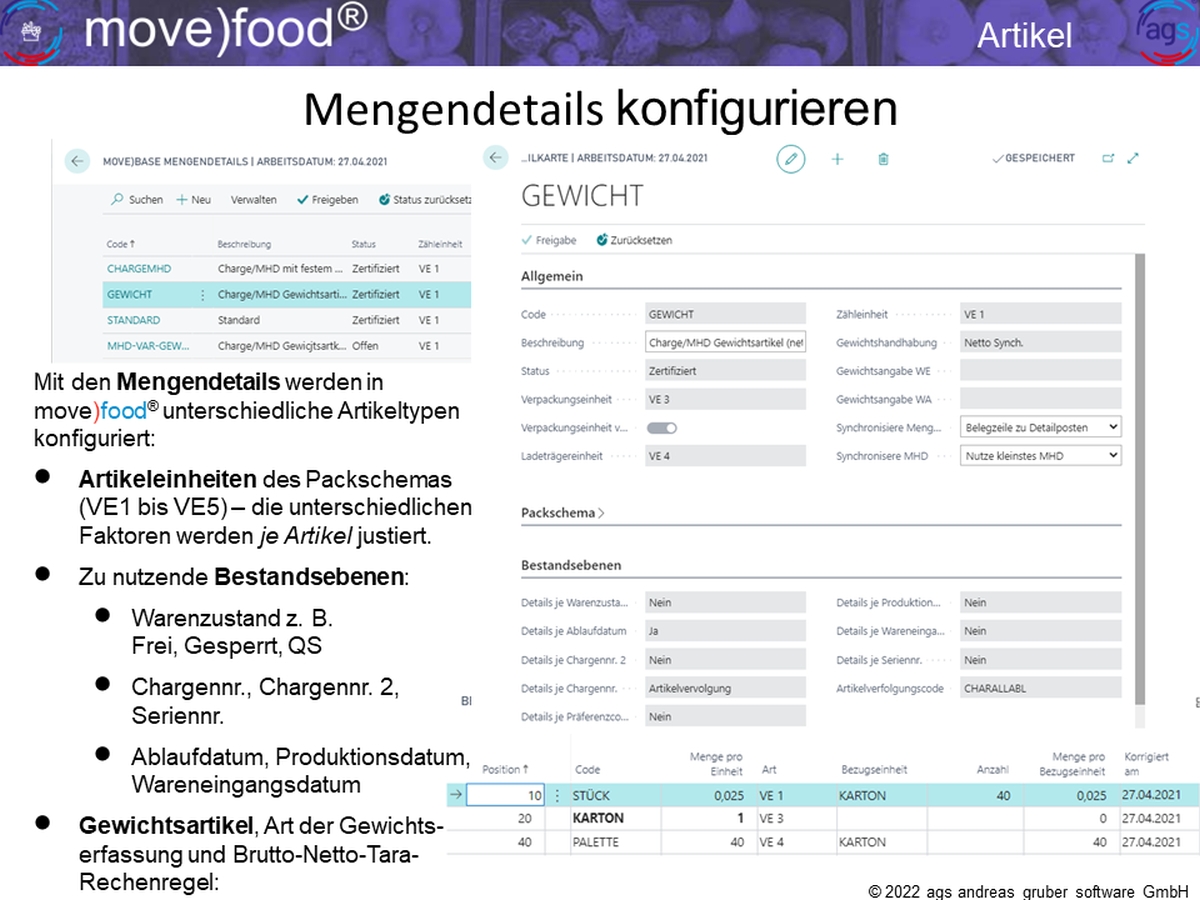Click the Code field showing GEWICHT
The width and height of the screenshot is (1200, 900).
(726, 314)
